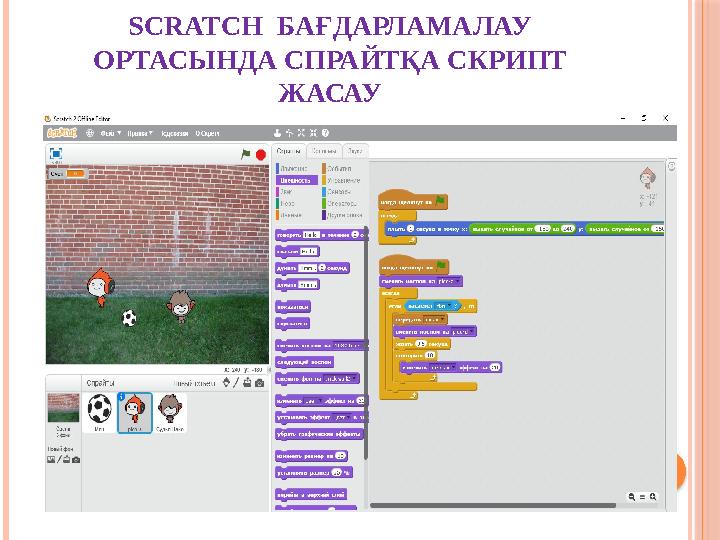Click the перейти в верхний слой block

click(x=311, y=495)
